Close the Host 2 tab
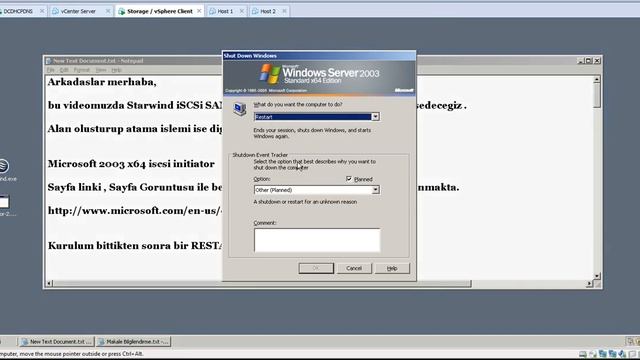 pos(284,11)
